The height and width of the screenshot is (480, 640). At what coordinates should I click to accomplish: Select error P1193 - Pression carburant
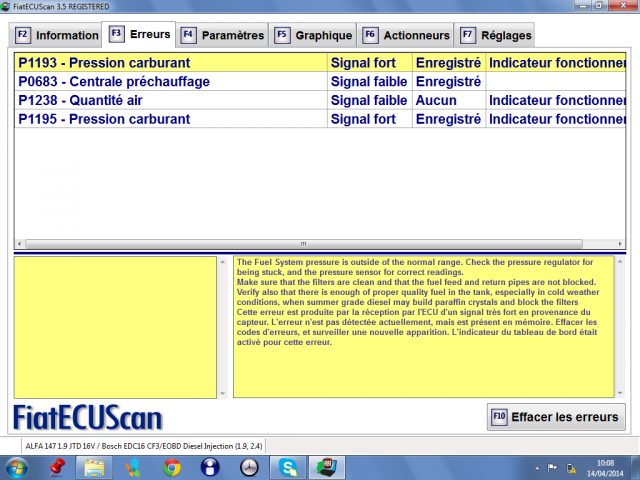(x=171, y=63)
